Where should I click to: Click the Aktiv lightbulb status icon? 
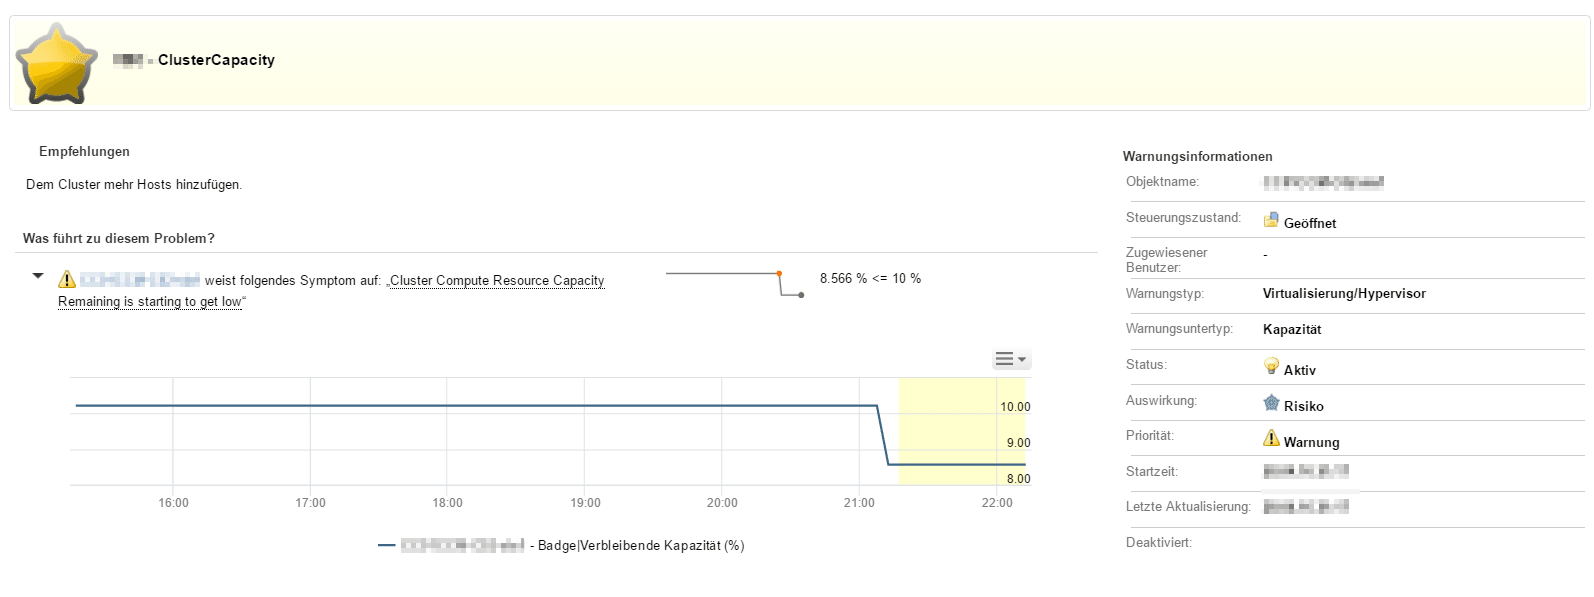pos(1271,366)
